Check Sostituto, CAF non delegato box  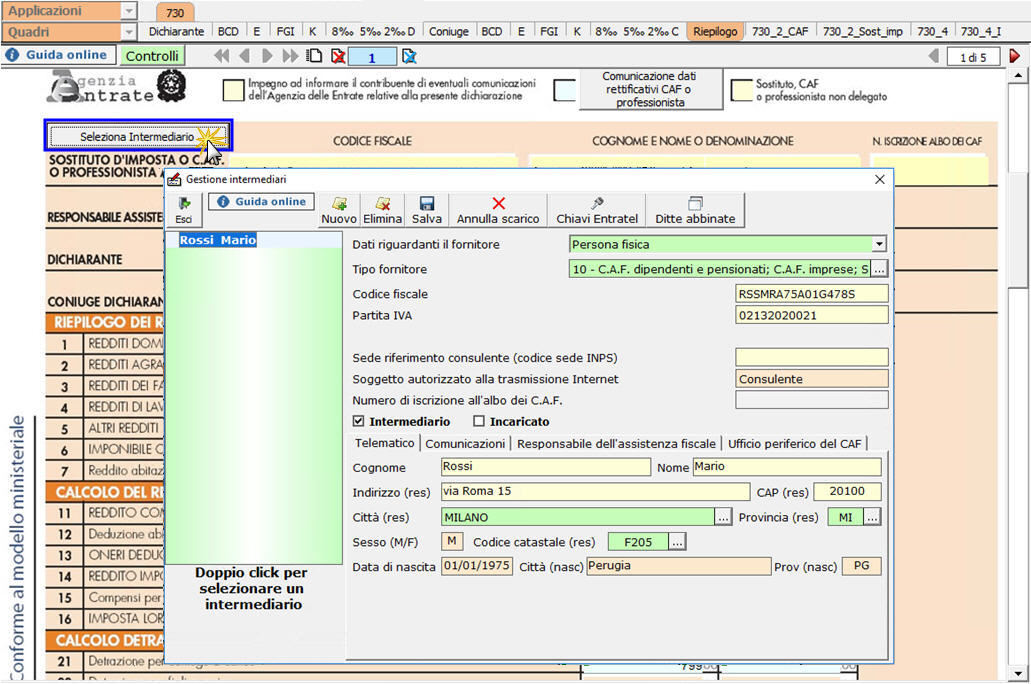pyautogui.click(x=742, y=90)
